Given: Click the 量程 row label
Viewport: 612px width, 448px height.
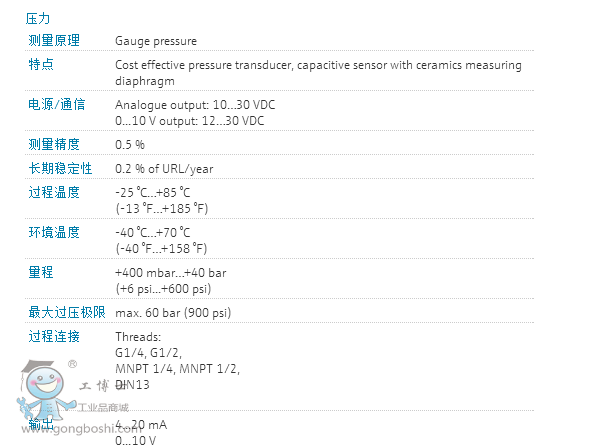Looking at the screenshot, I should click(41, 272).
